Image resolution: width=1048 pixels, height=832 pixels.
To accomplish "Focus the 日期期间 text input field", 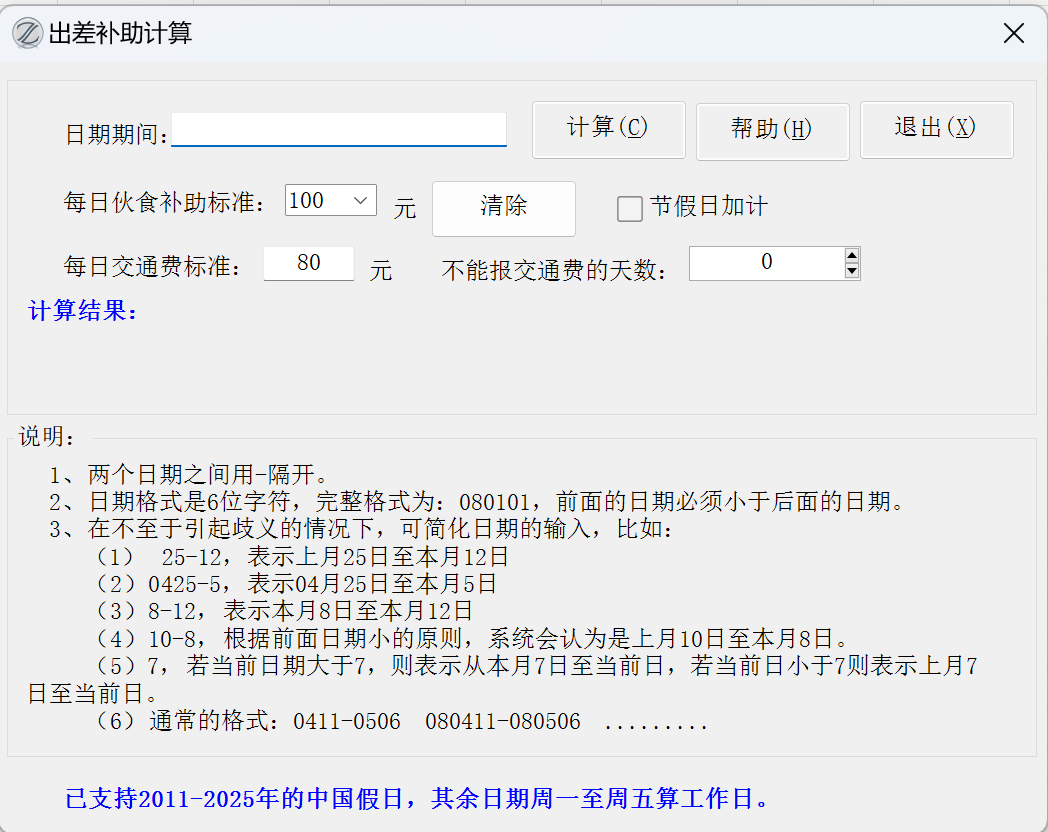I will coord(339,130).
